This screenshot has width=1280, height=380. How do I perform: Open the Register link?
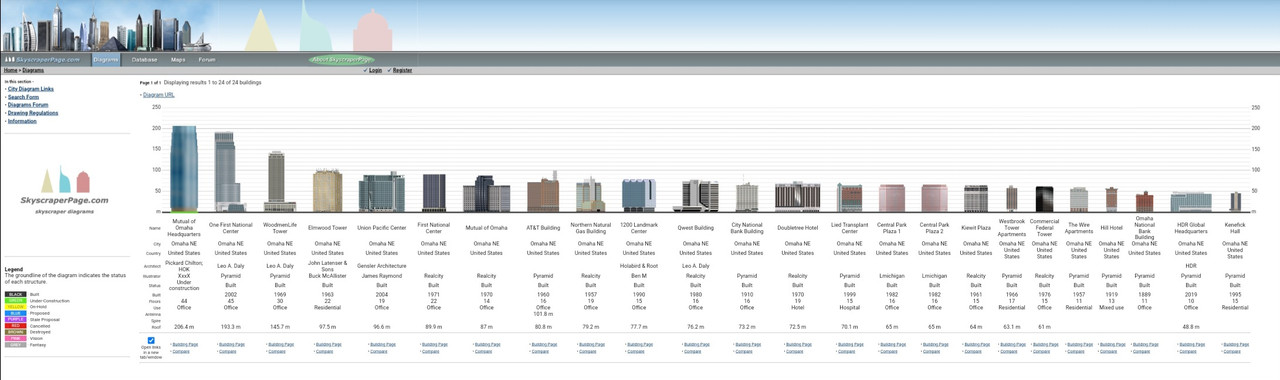click(402, 71)
